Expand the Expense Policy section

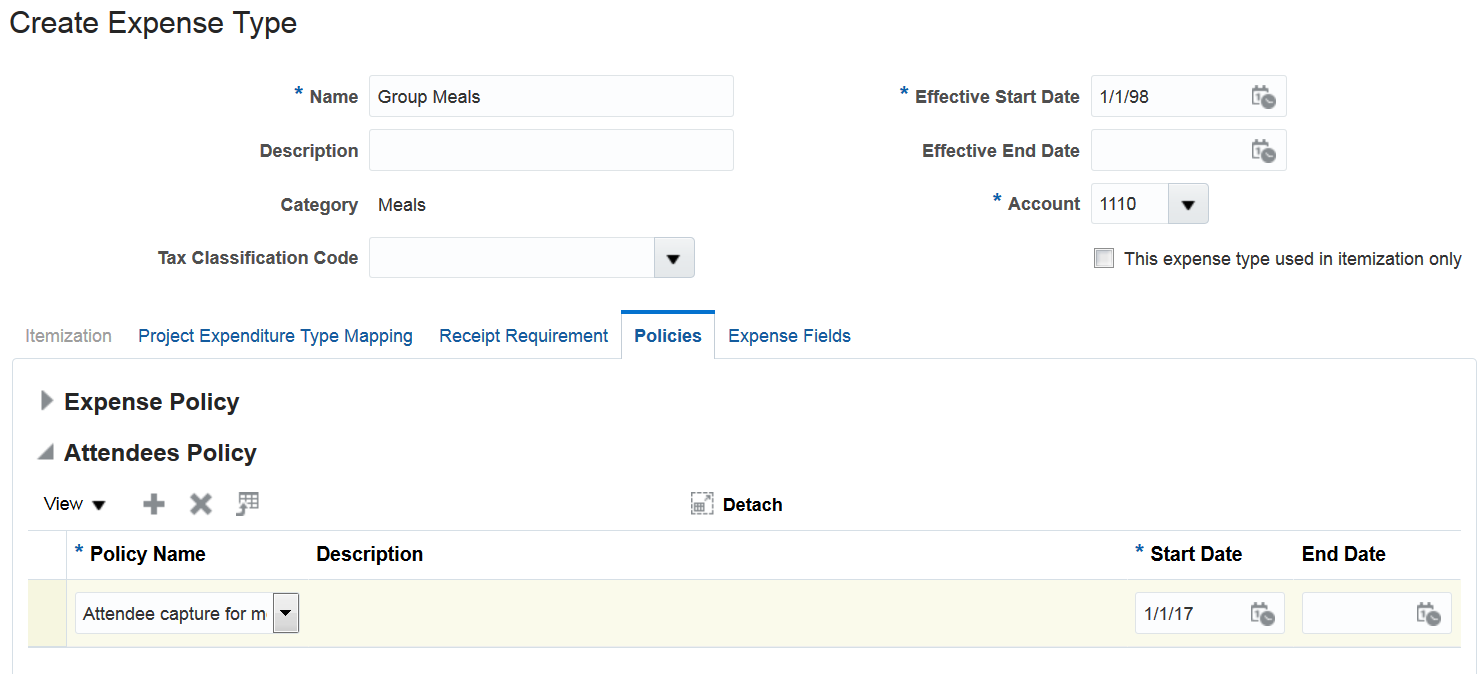[x=46, y=402]
